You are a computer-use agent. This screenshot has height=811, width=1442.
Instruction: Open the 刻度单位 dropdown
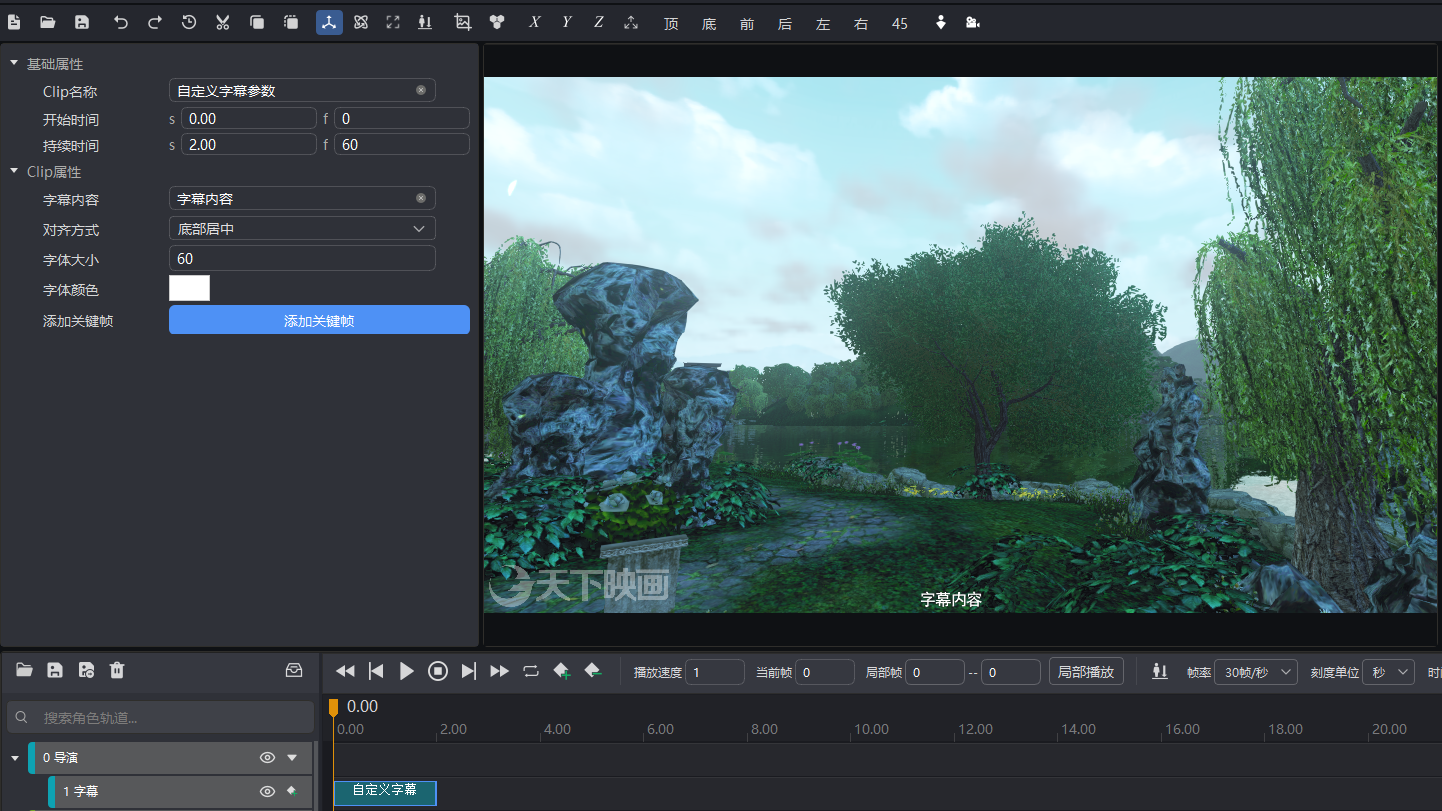point(1389,672)
